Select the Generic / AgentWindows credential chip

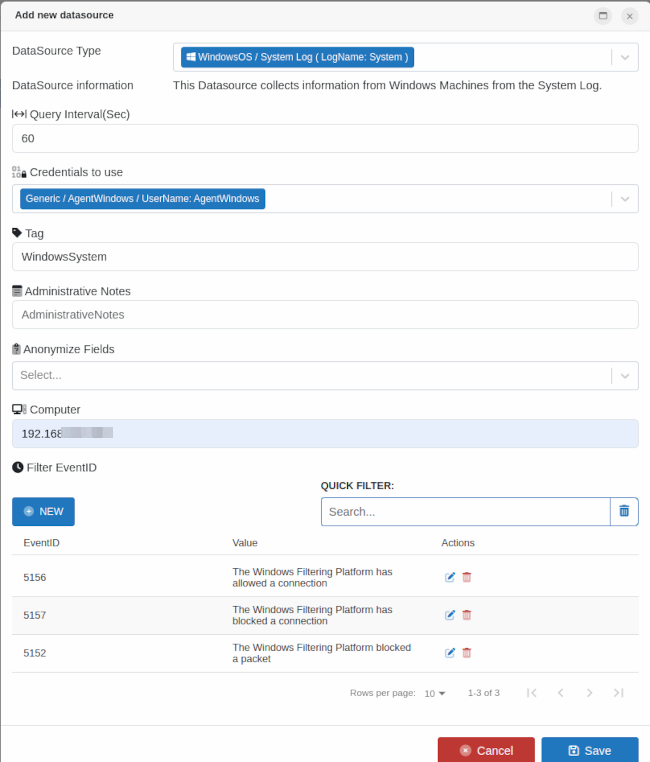142,199
